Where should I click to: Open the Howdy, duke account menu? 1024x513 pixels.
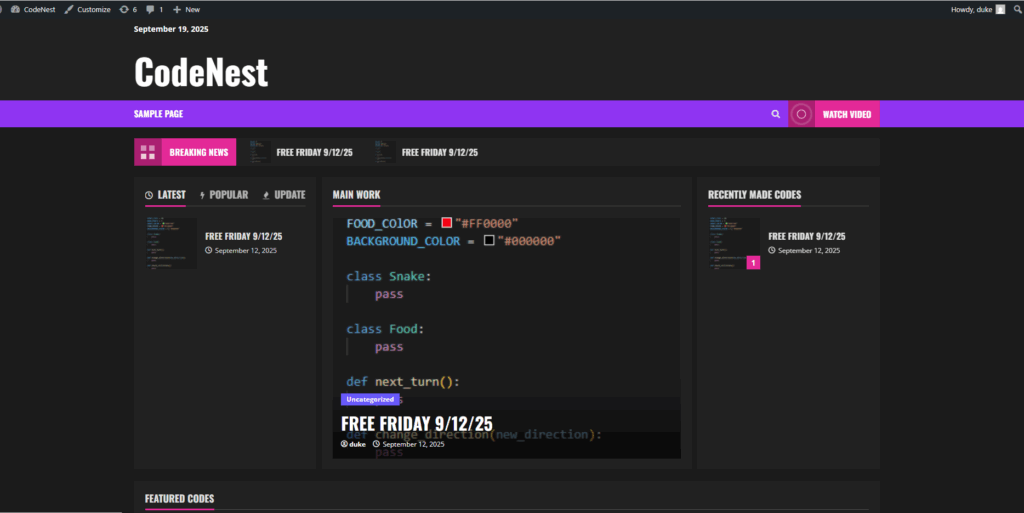(971, 9)
